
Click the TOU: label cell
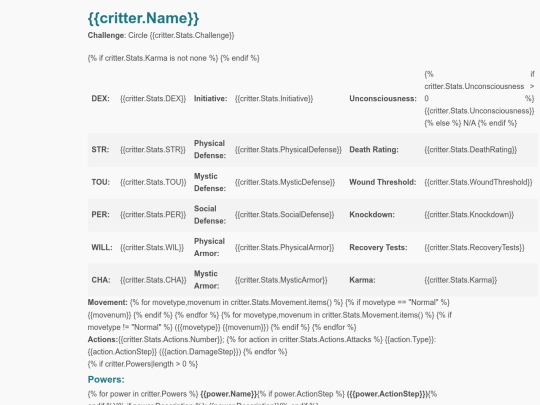101,182
